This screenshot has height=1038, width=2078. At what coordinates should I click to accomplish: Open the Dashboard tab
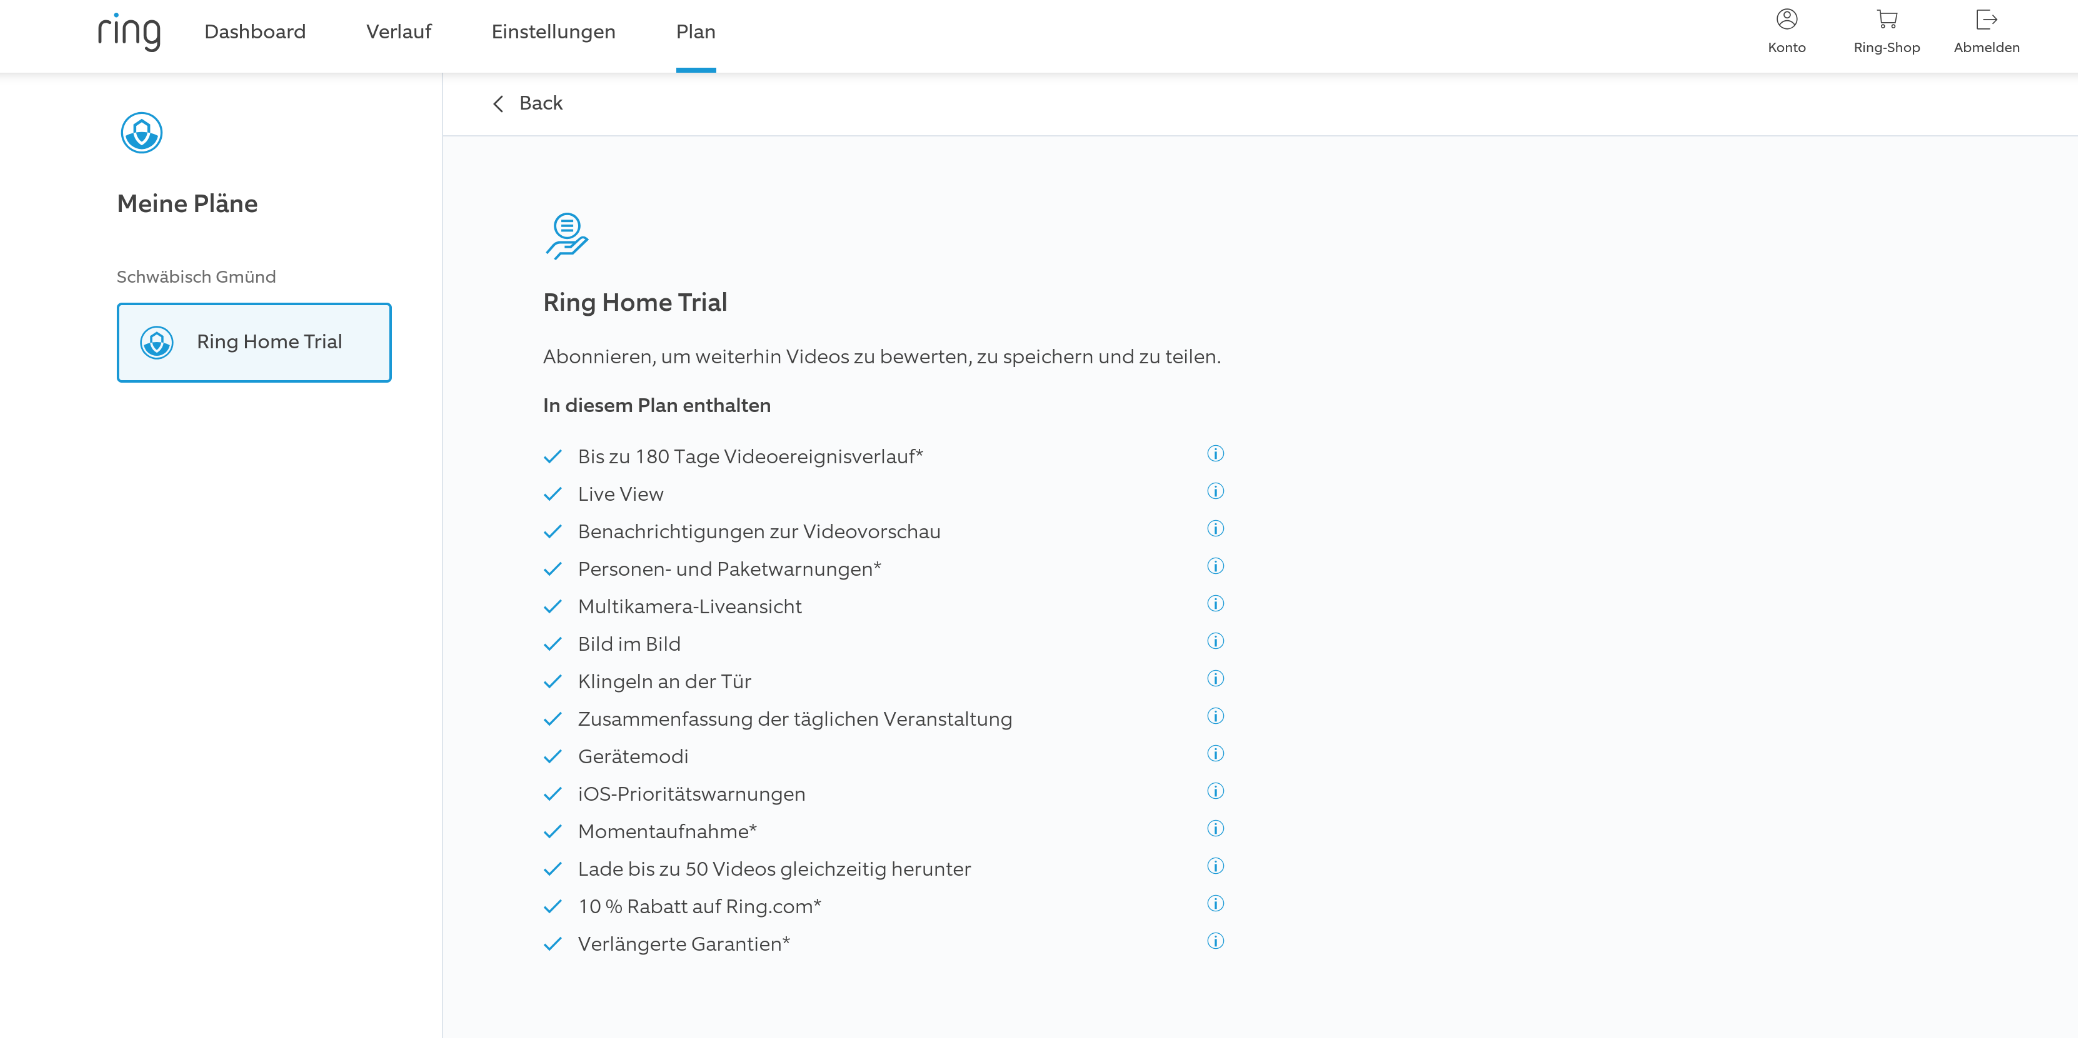[255, 32]
